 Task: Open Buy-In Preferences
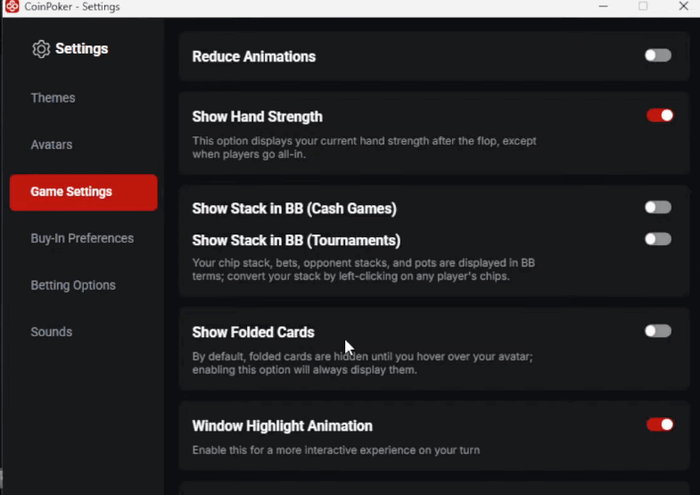82,238
